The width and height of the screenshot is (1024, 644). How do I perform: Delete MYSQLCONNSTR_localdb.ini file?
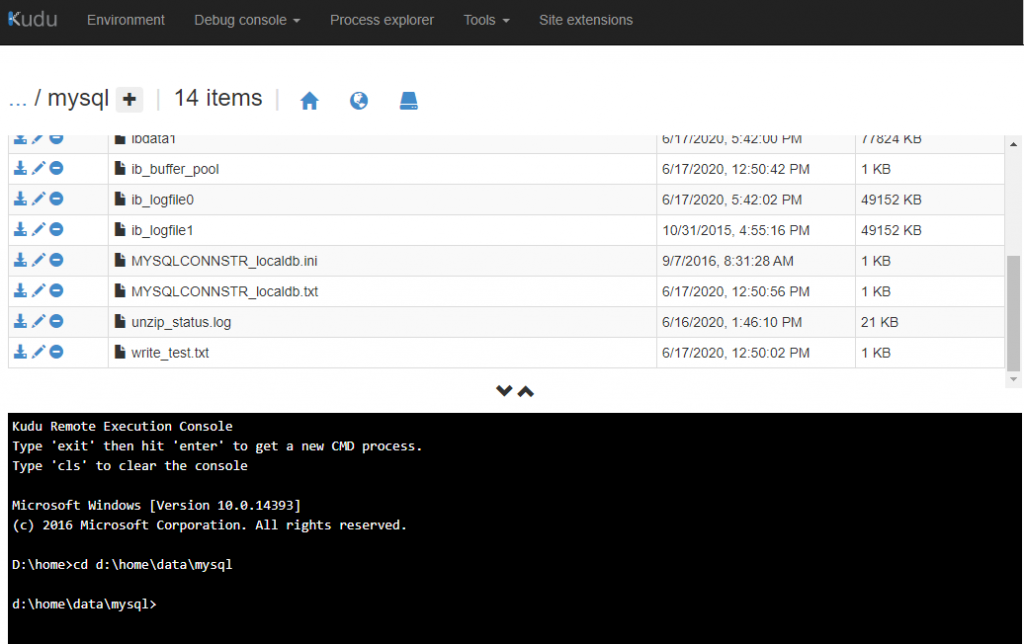[57, 260]
